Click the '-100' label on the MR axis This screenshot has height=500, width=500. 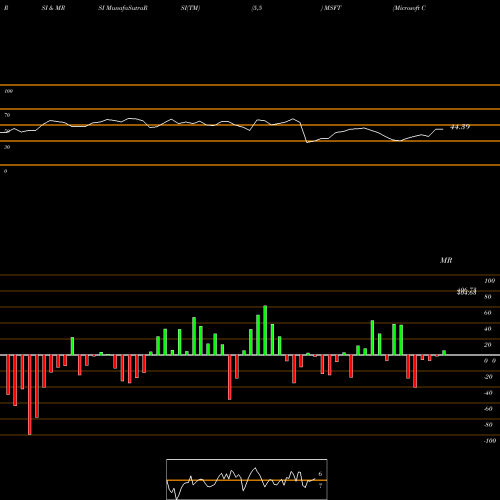(490, 441)
